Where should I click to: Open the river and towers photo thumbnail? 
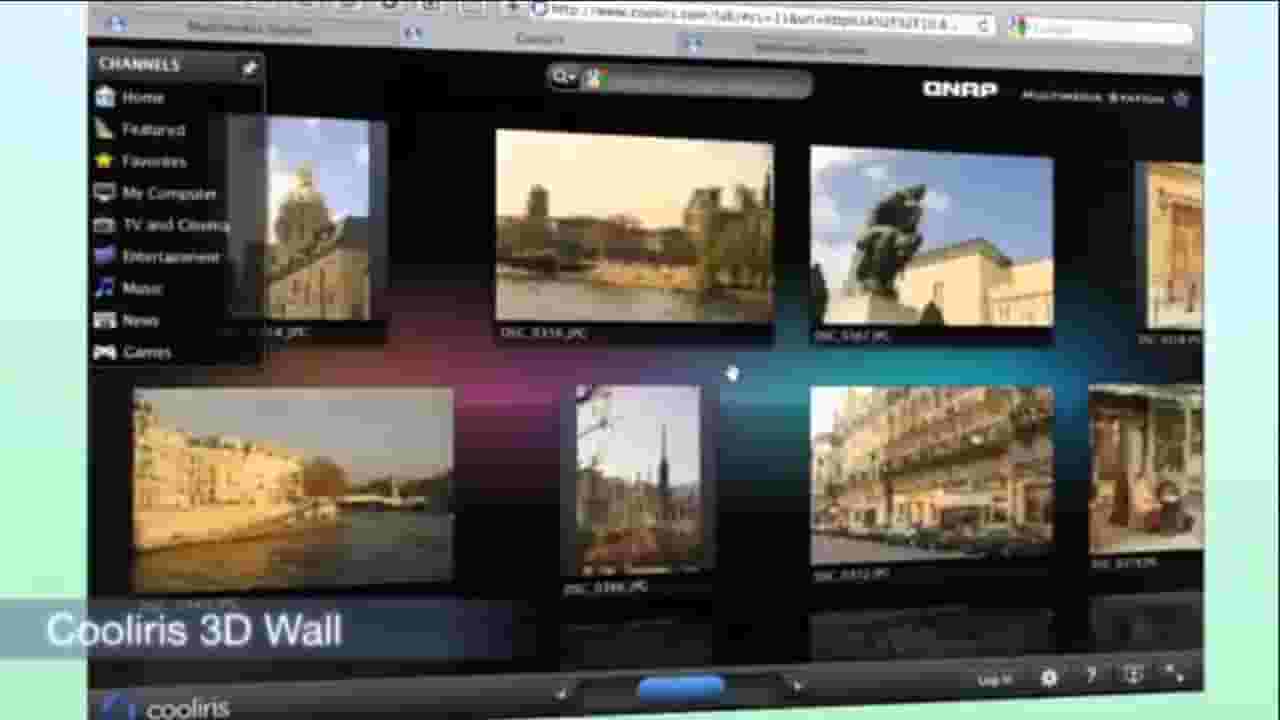[x=634, y=227]
